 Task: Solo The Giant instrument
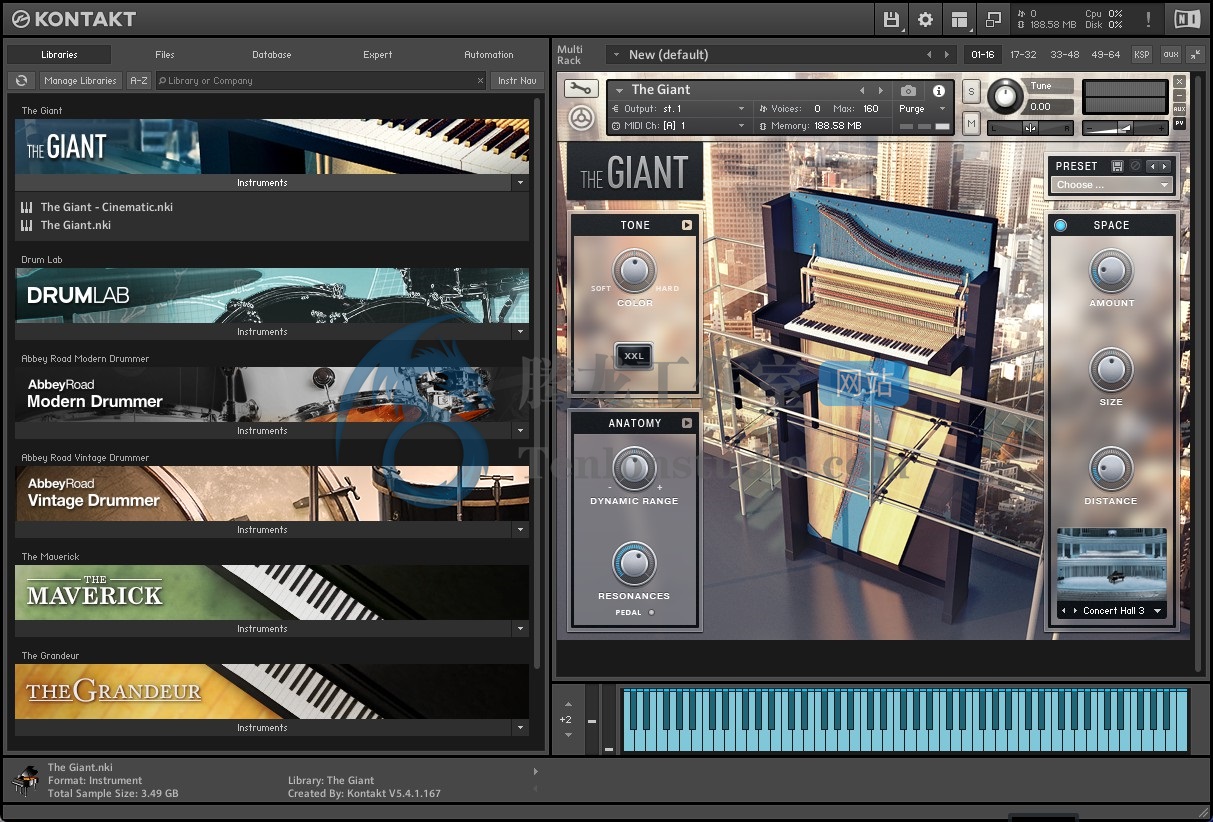point(971,91)
